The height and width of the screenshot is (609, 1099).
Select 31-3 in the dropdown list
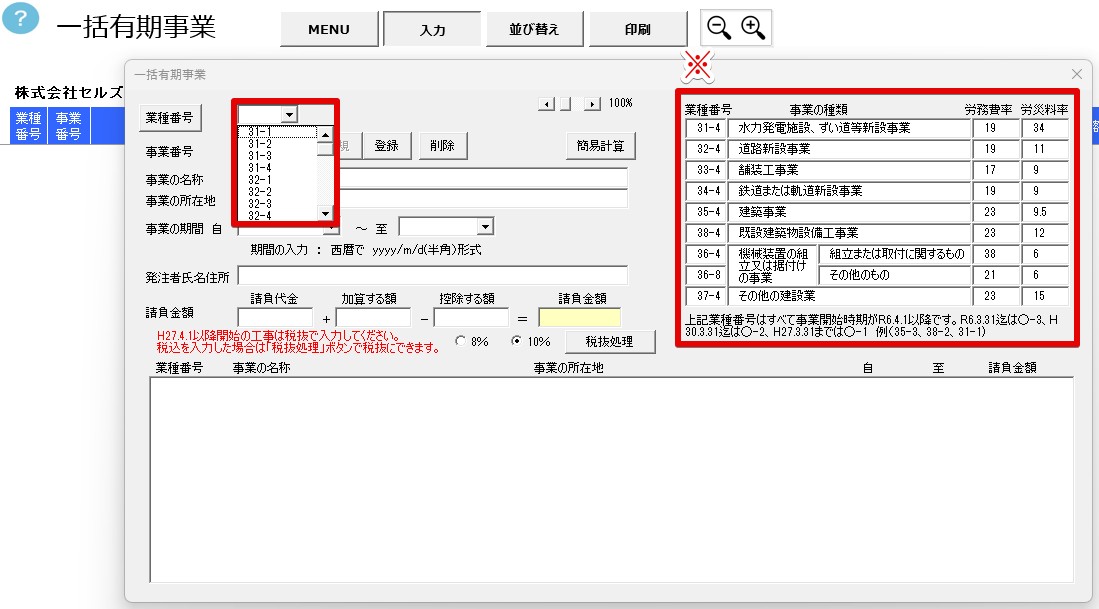click(x=277, y=156)
